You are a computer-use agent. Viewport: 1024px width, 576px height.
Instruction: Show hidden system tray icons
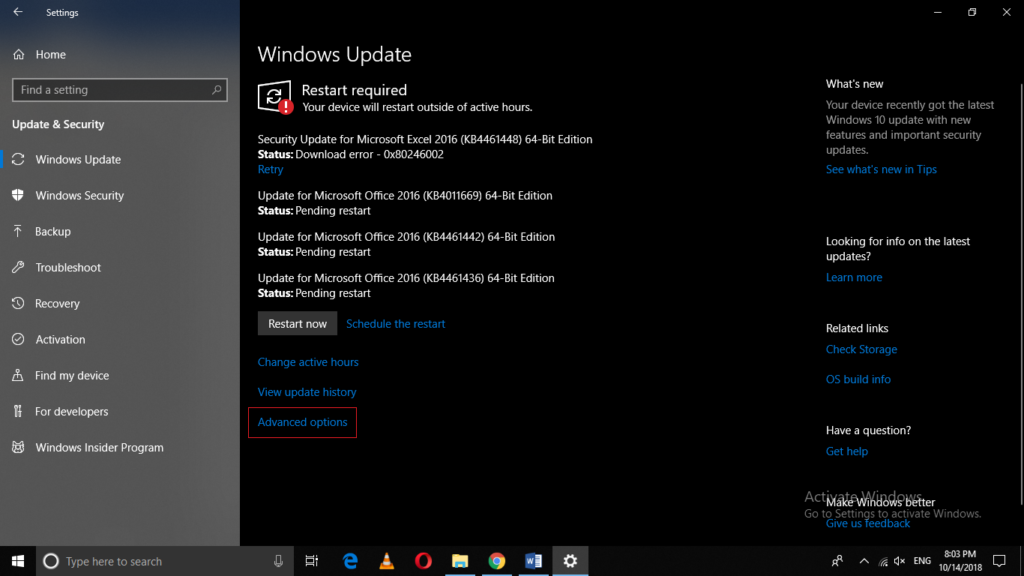click(864, 561)
